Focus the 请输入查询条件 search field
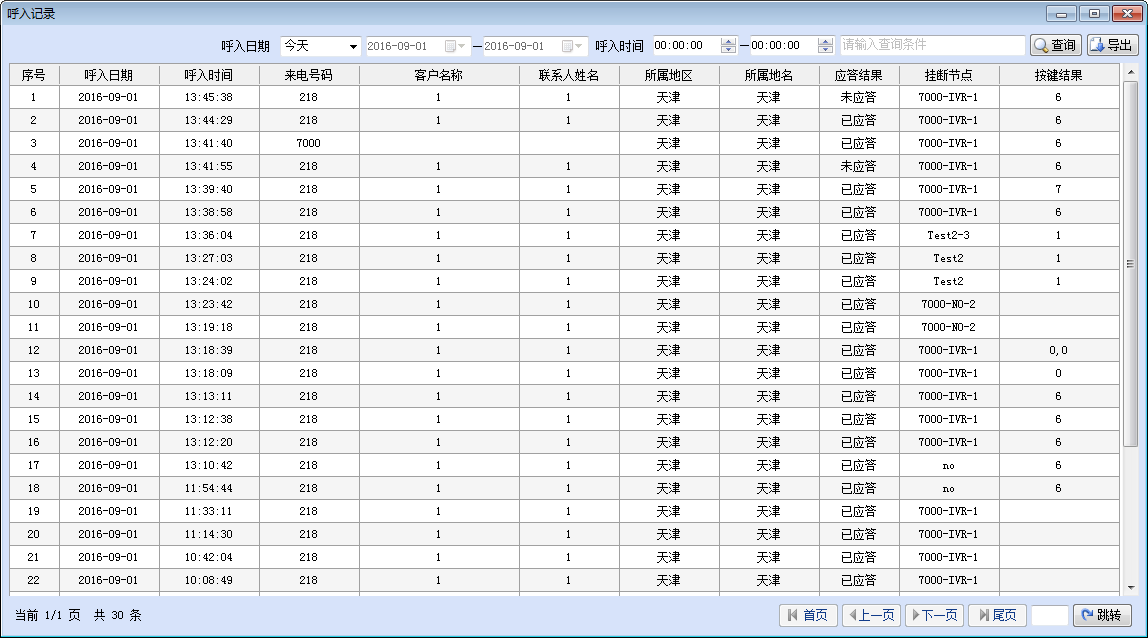The image size is (1148, 638). 932,45
